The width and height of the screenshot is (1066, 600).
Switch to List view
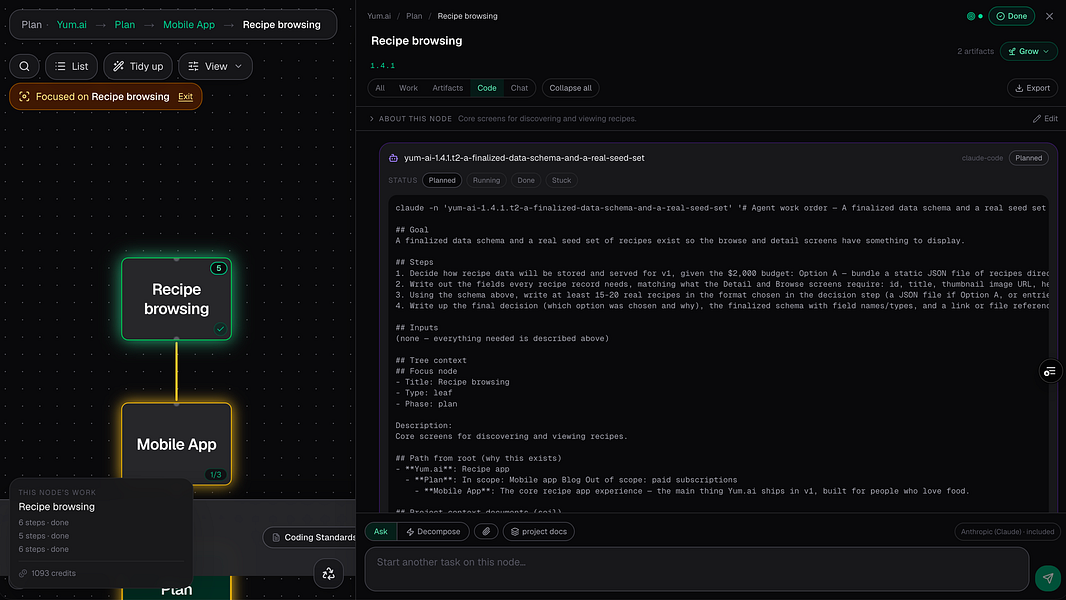pyautogui.click(x=71, y=66)
